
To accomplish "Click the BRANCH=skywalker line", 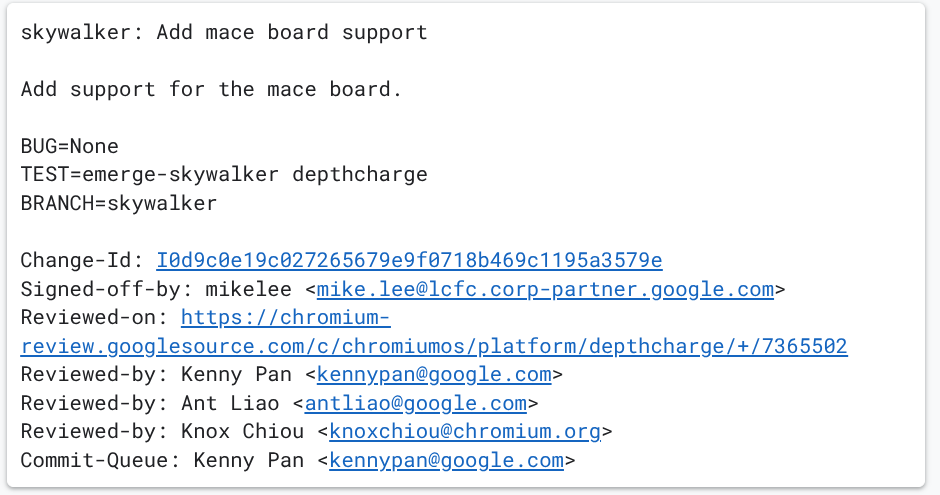I will click(x=119, y=204).
